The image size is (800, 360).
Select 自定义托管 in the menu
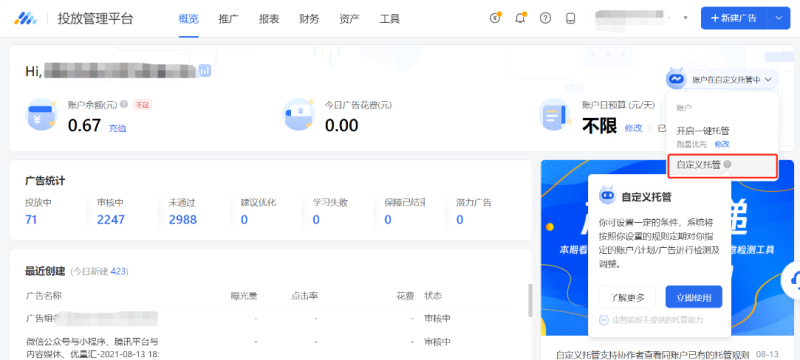tap(722, 166)
